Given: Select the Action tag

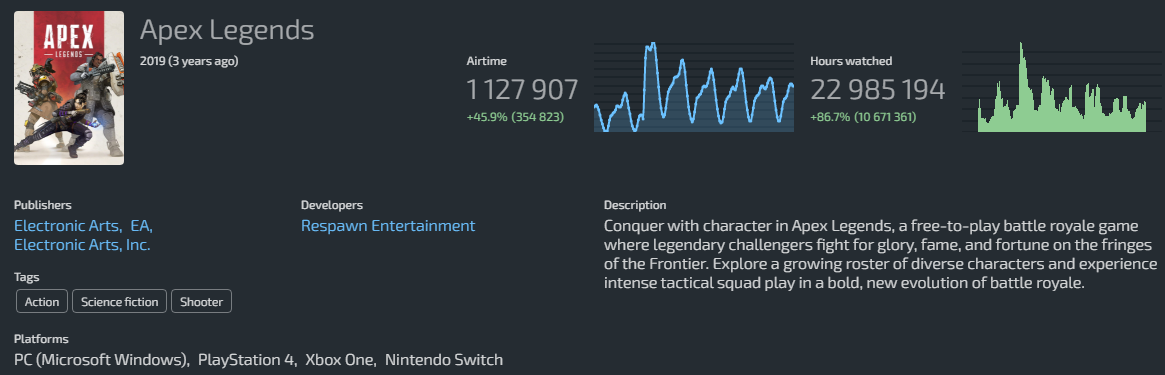Looking at the screenshot, I should pos(42,301).
